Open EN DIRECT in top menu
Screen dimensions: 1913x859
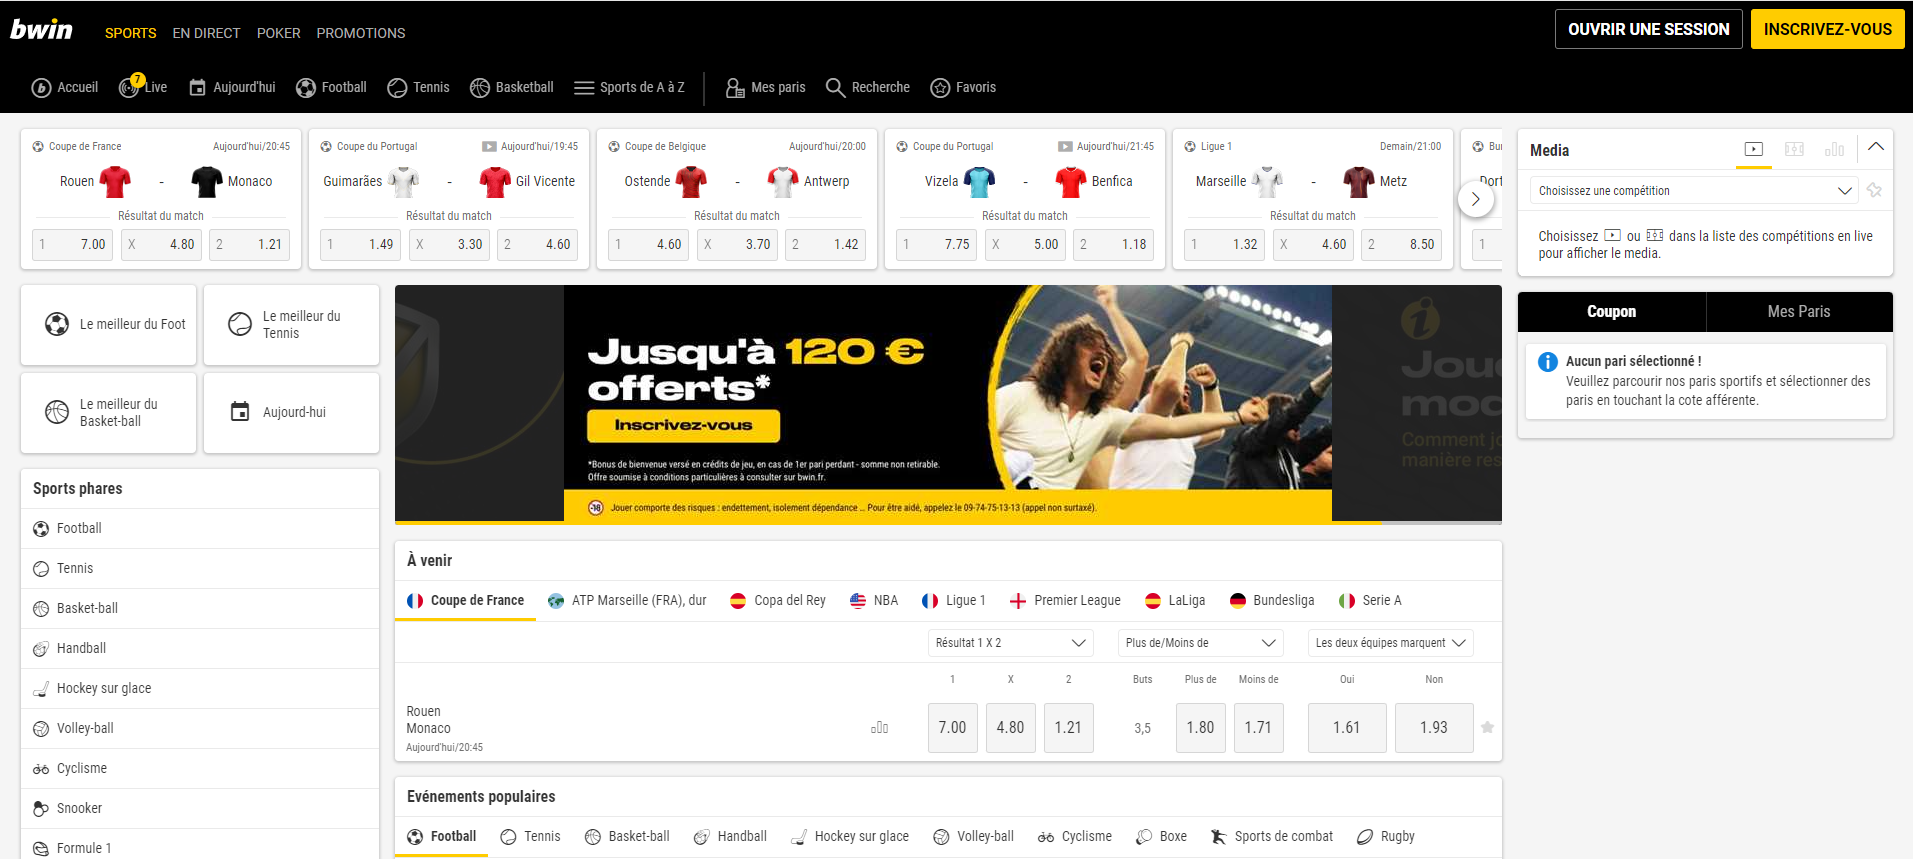pos(206,33)
